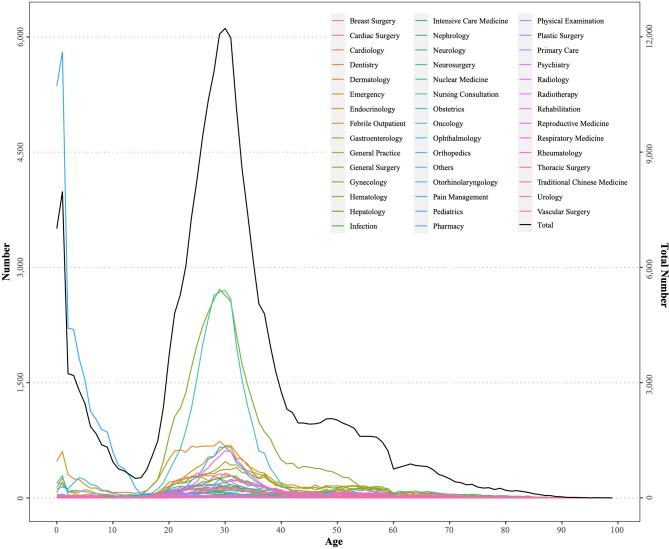Viewport: 669px width, 549px height.
Task: Click the line key beside Obstetrics
Action: (x=422, y=109)
